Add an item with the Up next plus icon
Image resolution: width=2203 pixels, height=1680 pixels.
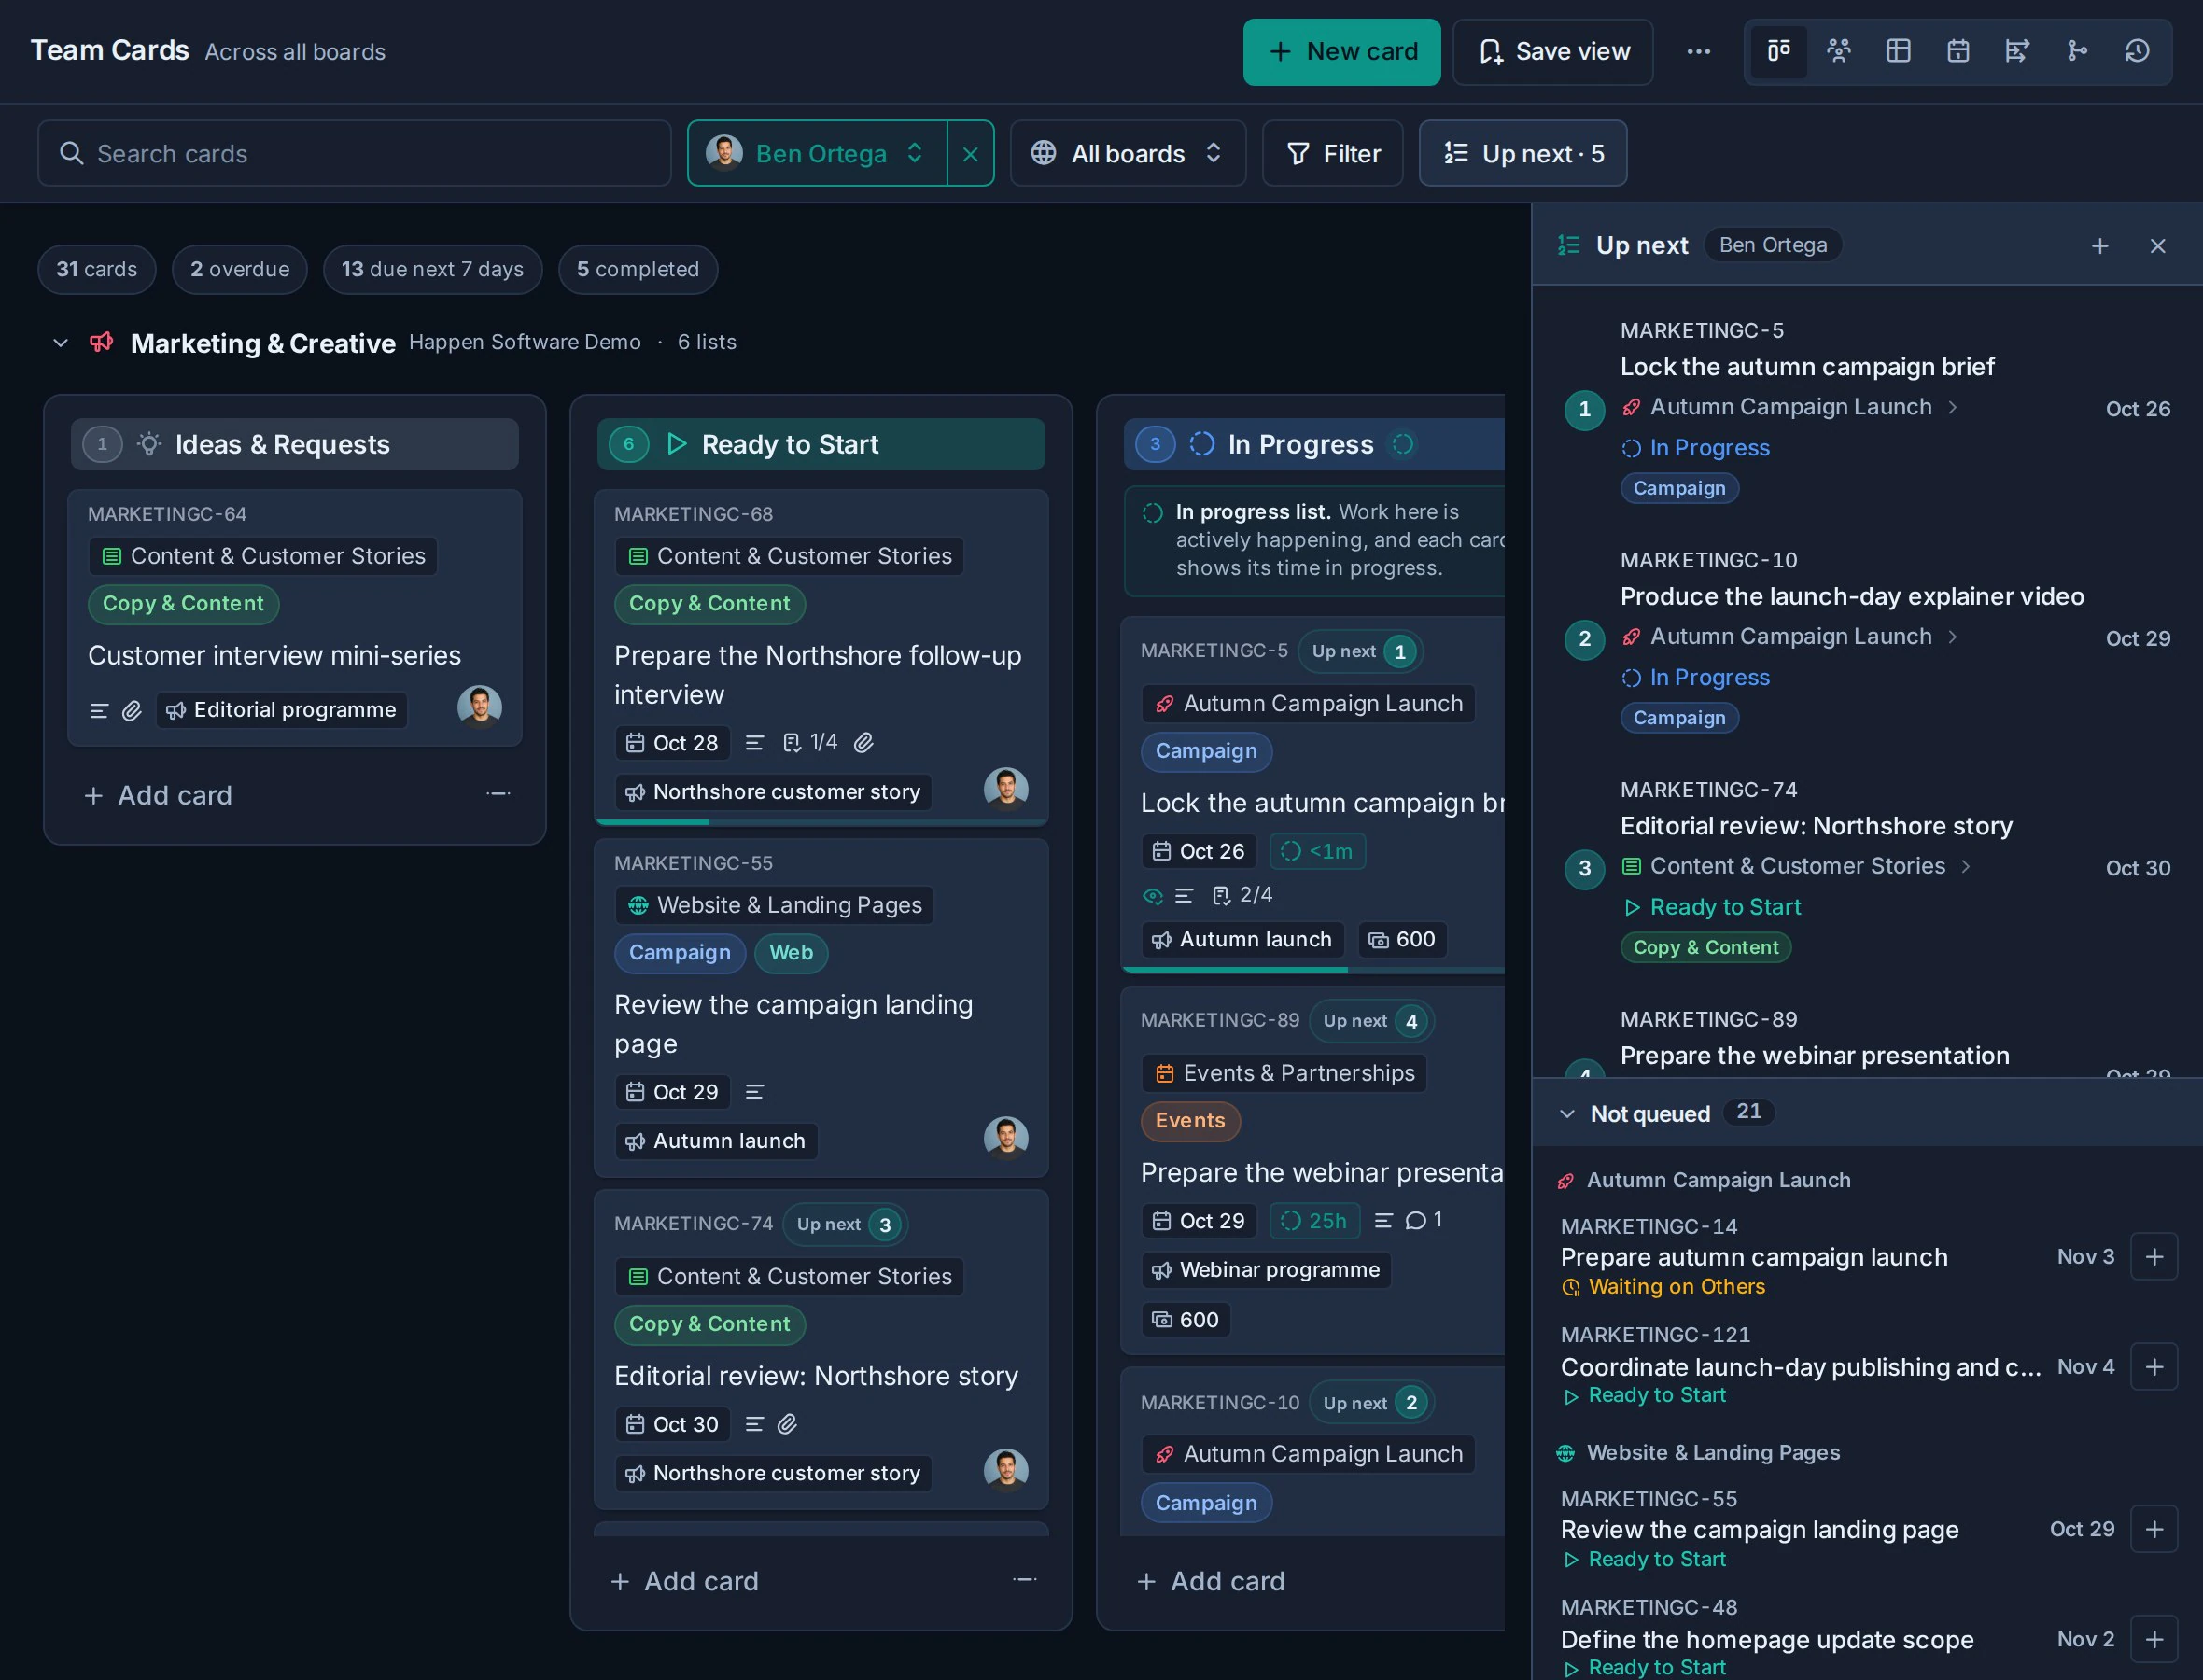click(x=2100, y=246)
